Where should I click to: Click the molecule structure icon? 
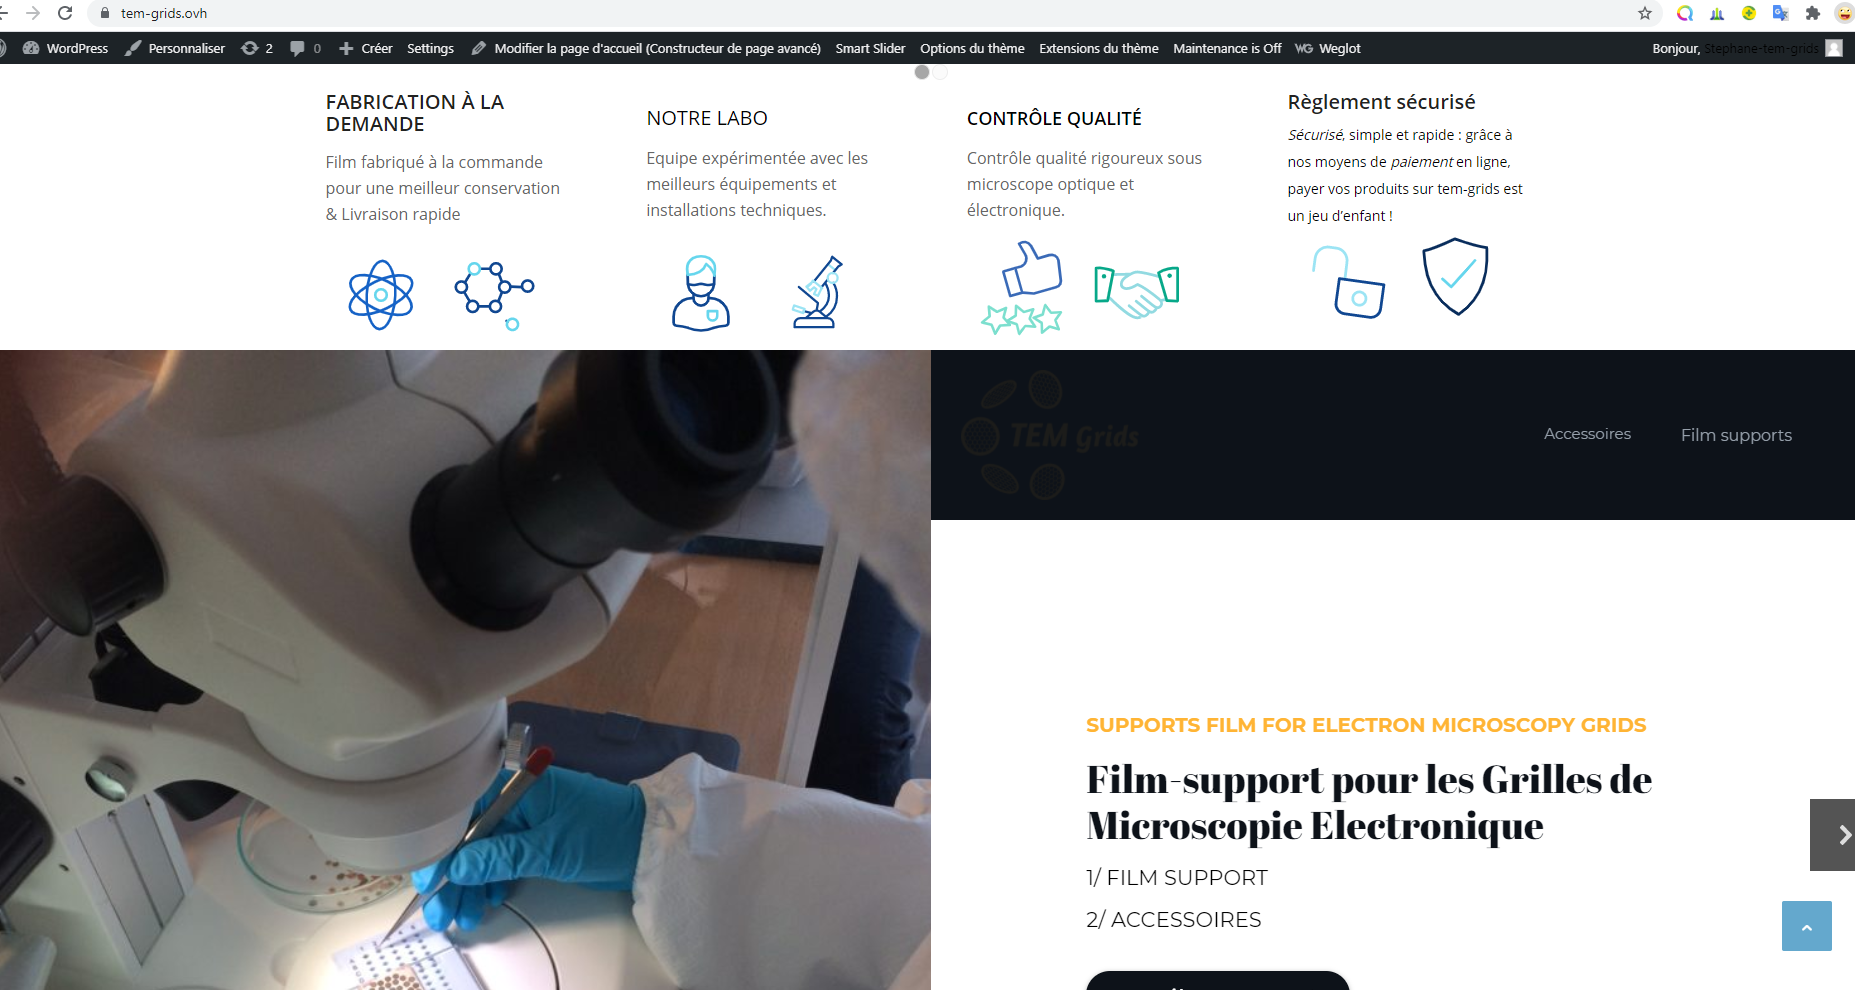(495, 295)
